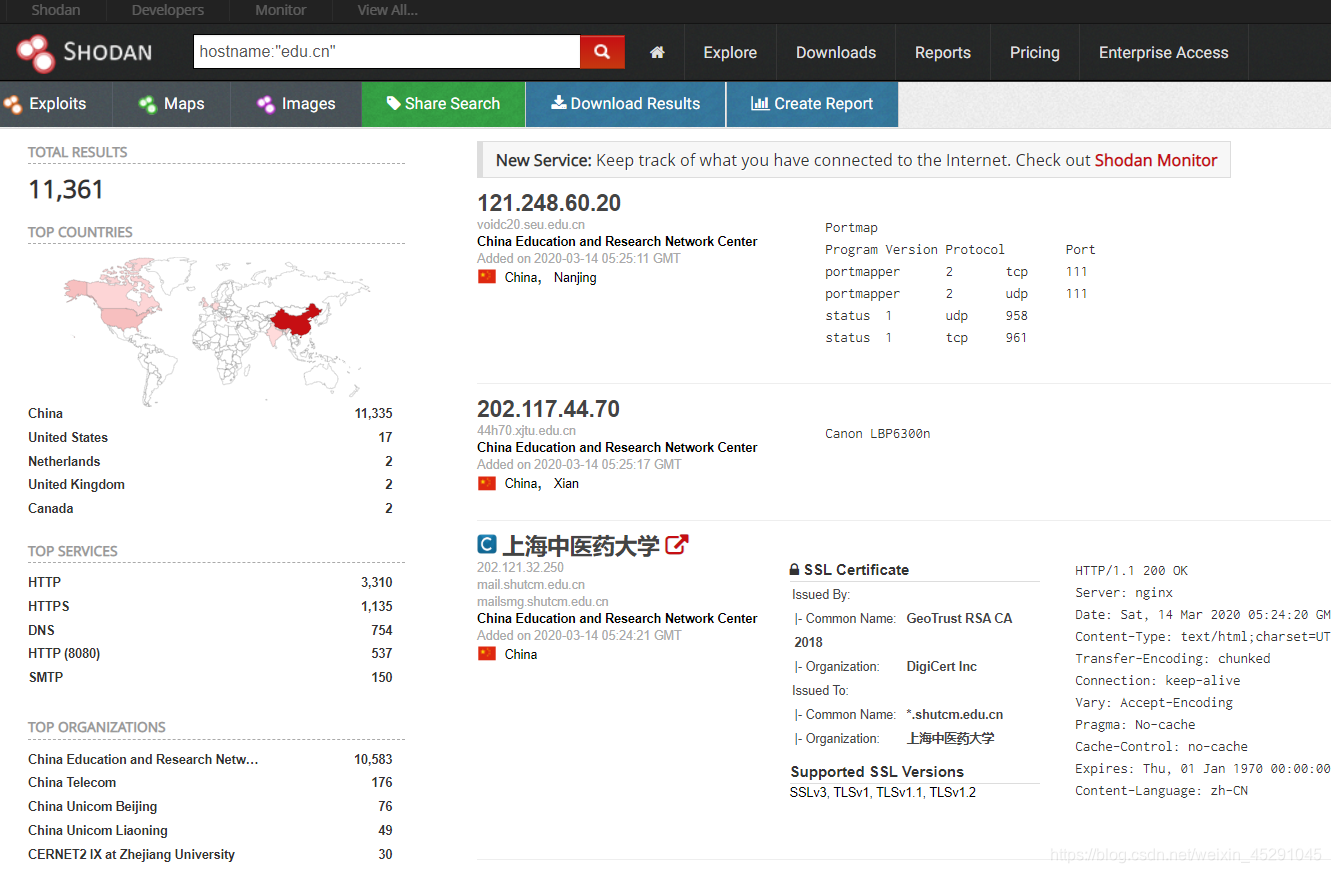Open the 121.248.60.20 result
Image resolution: width=1331 pixels, height=873 pixels.
549,203
